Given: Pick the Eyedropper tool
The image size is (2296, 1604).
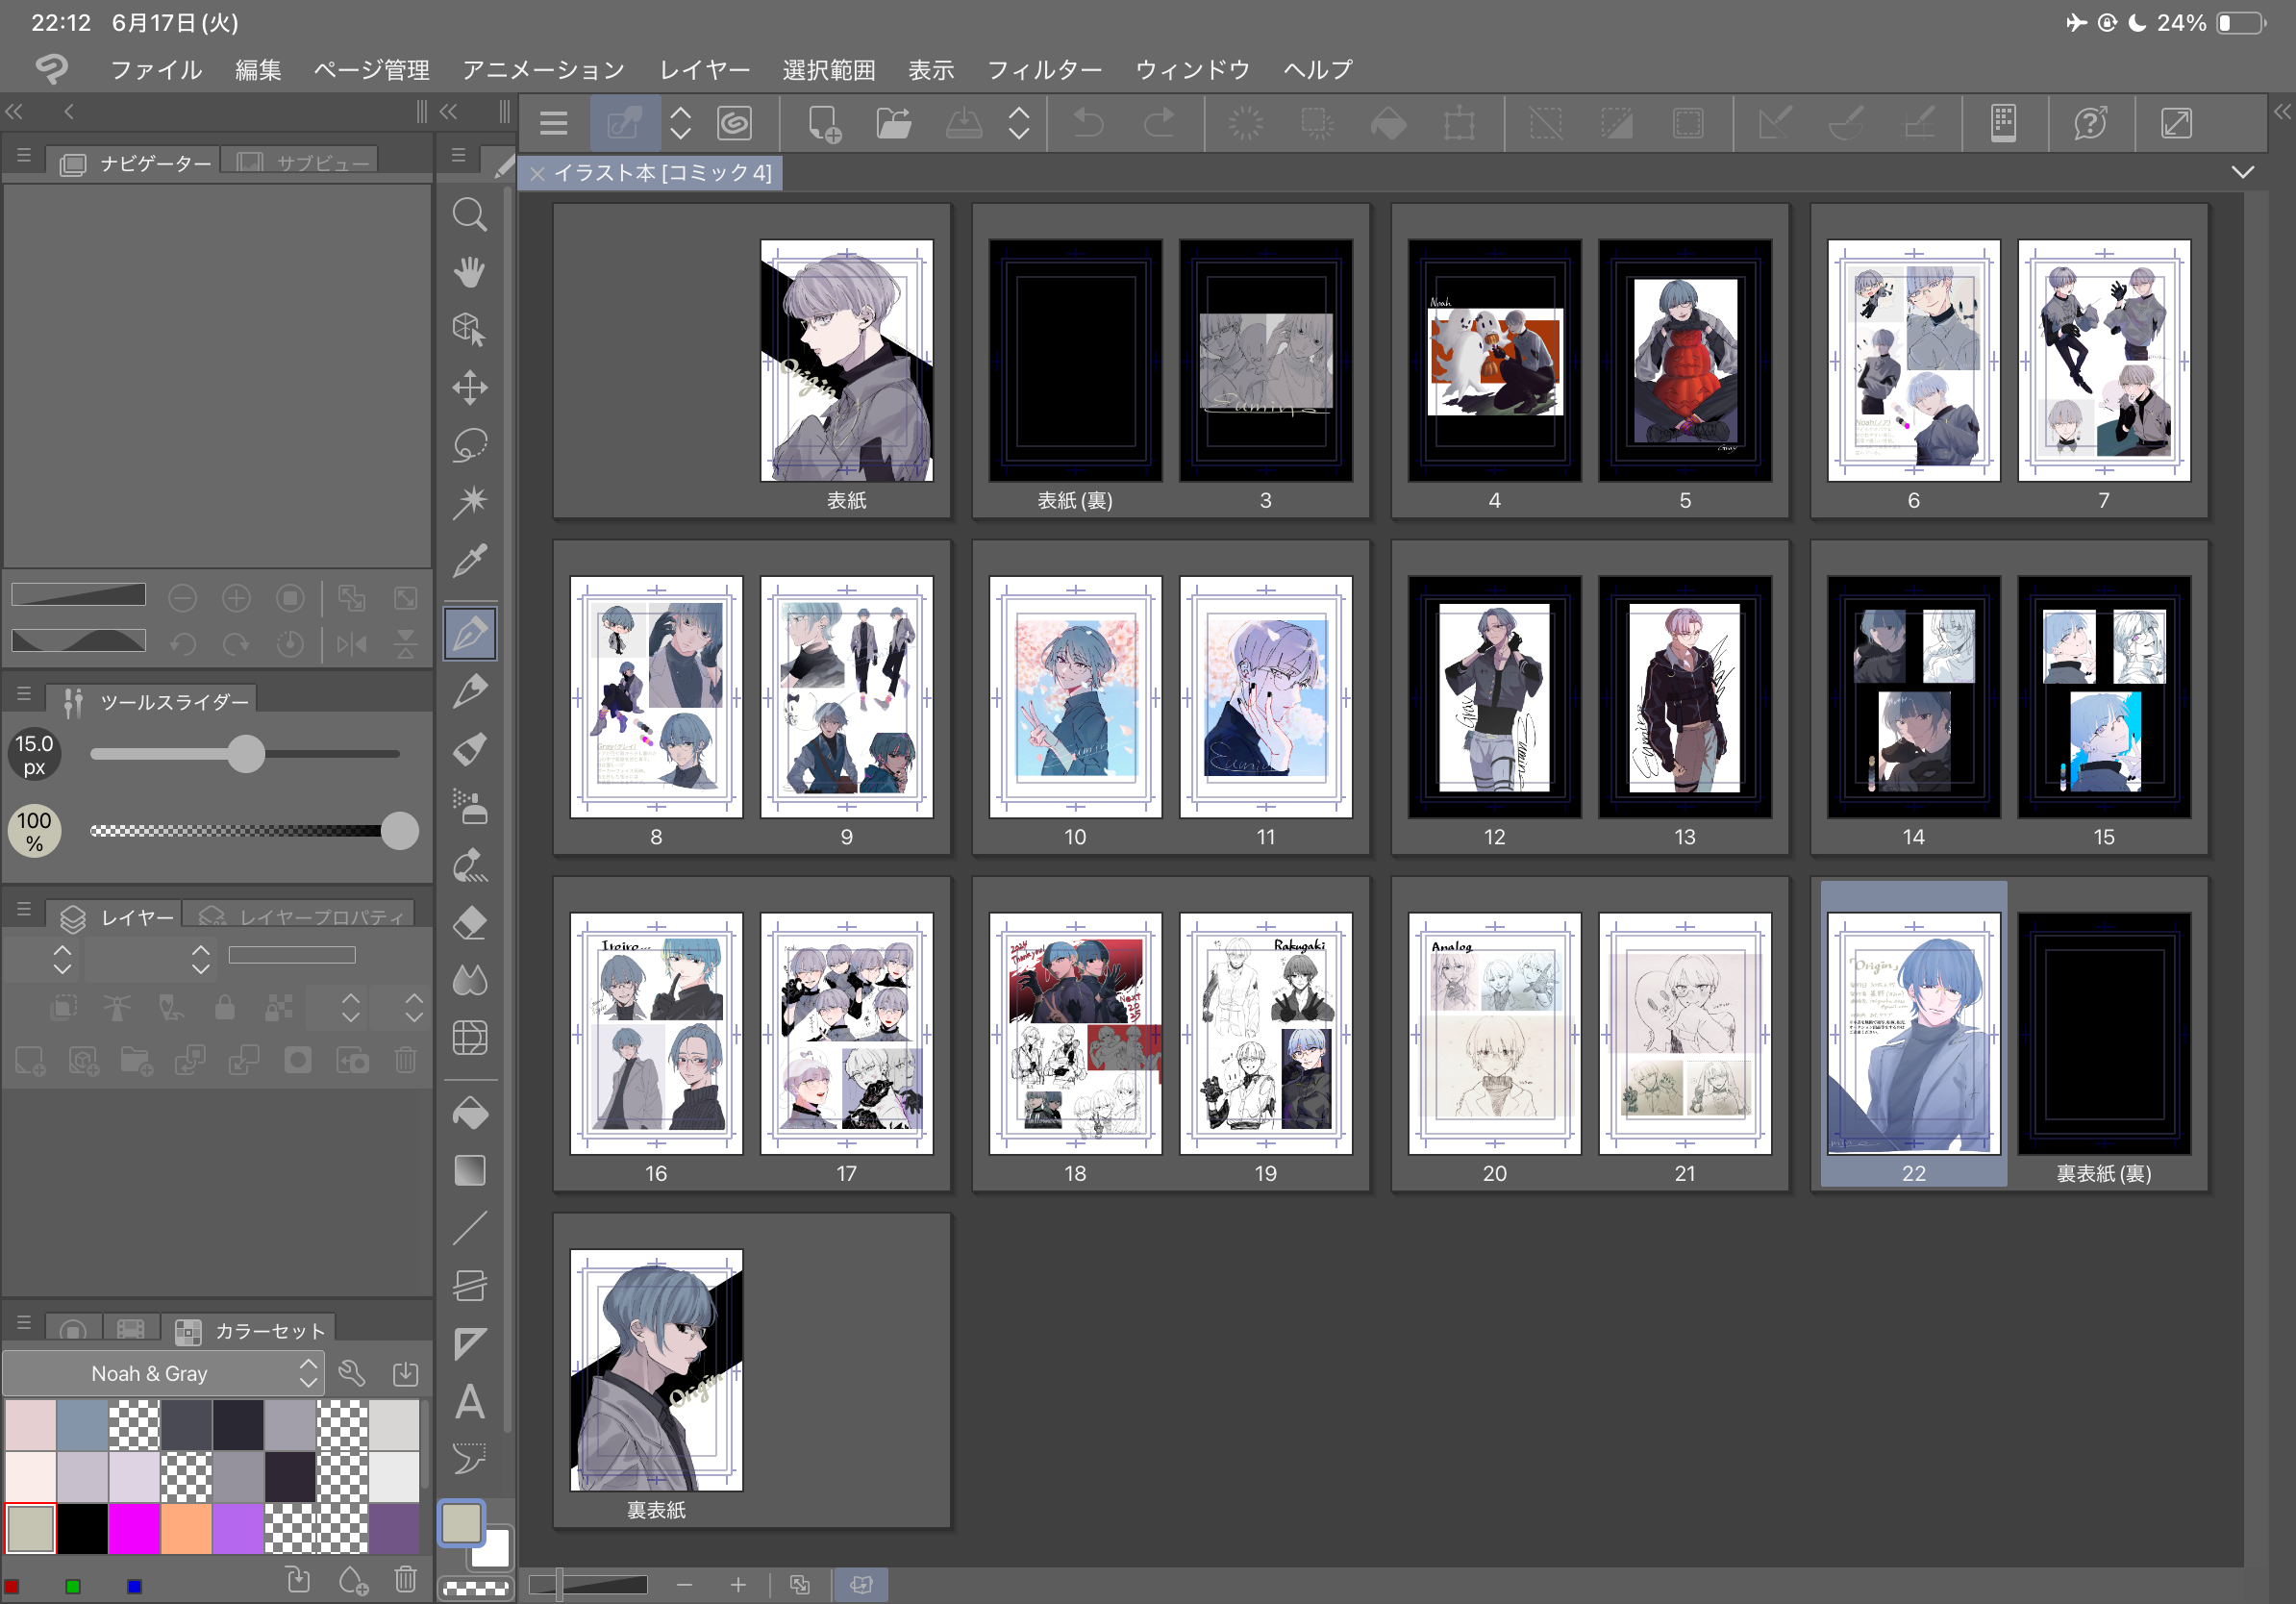Looking at the screenshot, I should [x=469, y=561].
